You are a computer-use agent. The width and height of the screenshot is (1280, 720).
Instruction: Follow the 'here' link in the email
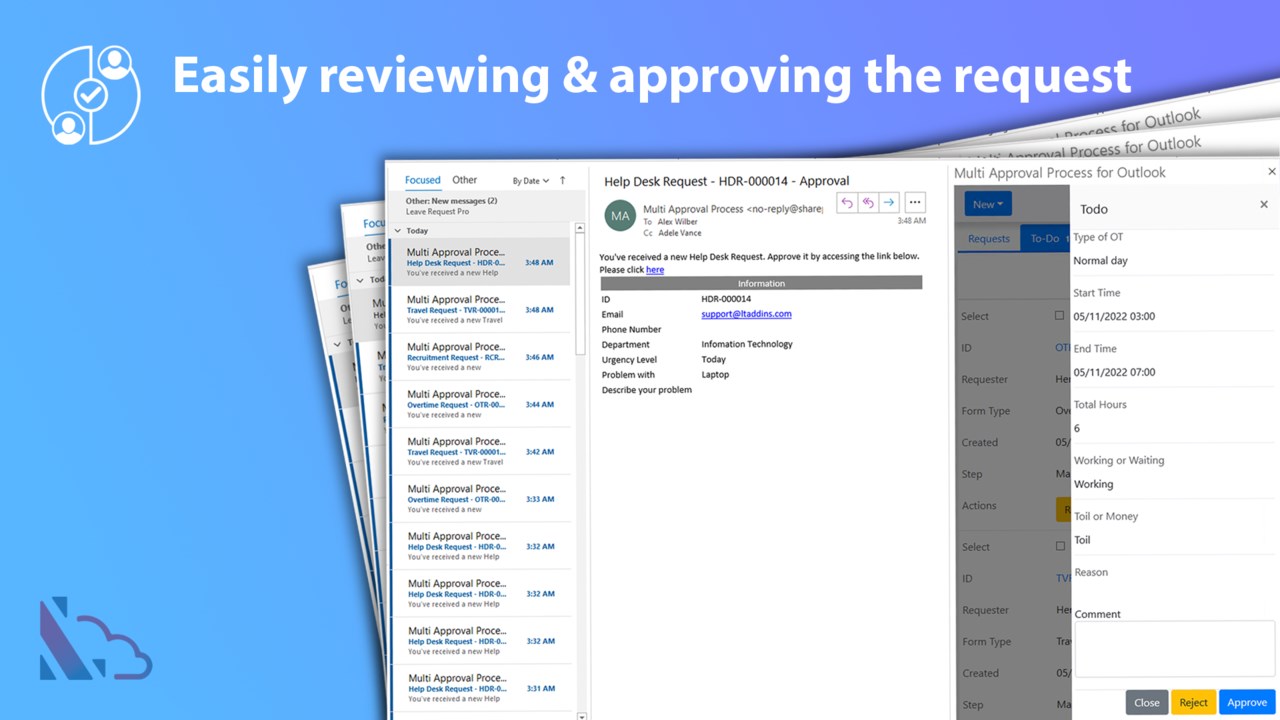pyautogui.click(x=654, y=270)
